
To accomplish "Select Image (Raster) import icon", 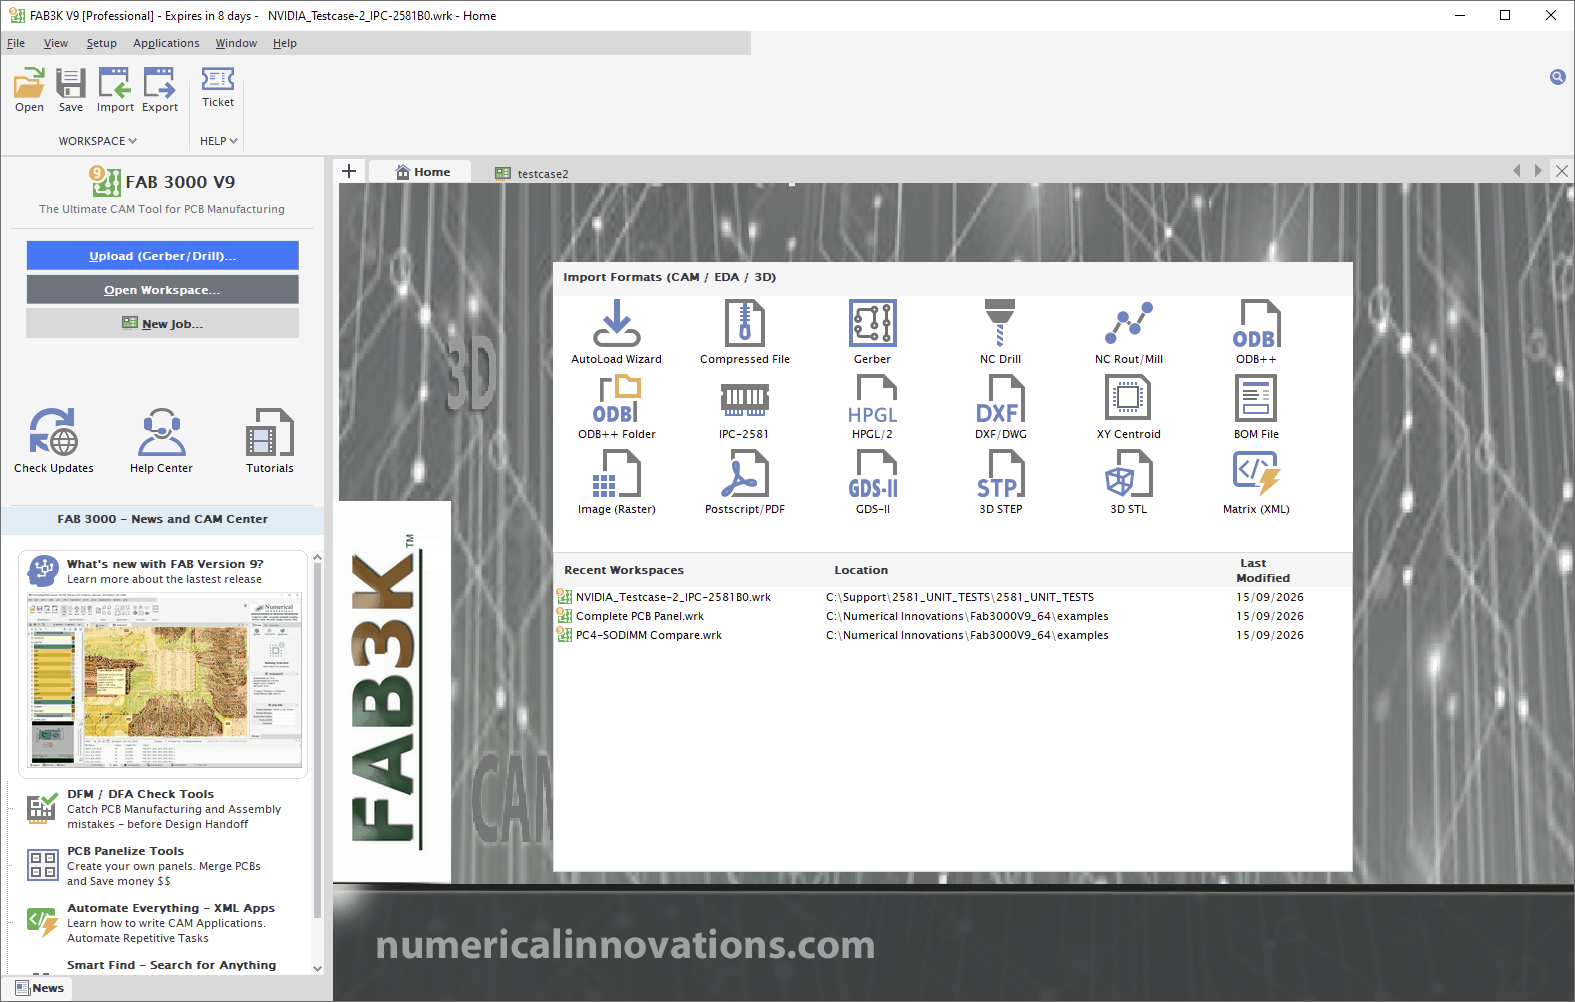I will tap(617, 482).
